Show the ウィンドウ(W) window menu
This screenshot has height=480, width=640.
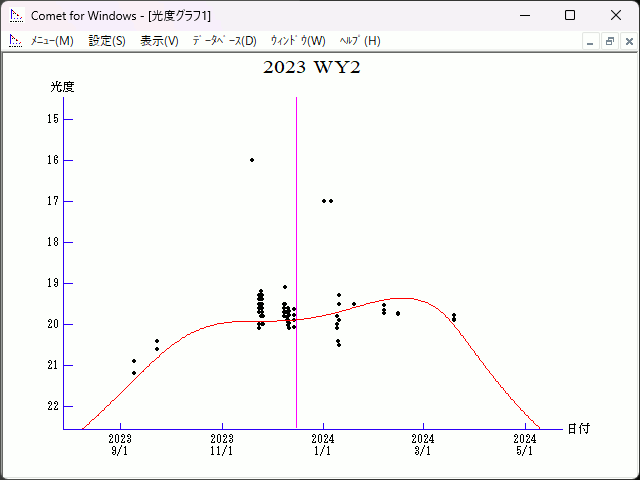pyautogui.click(x=298, y=41)
